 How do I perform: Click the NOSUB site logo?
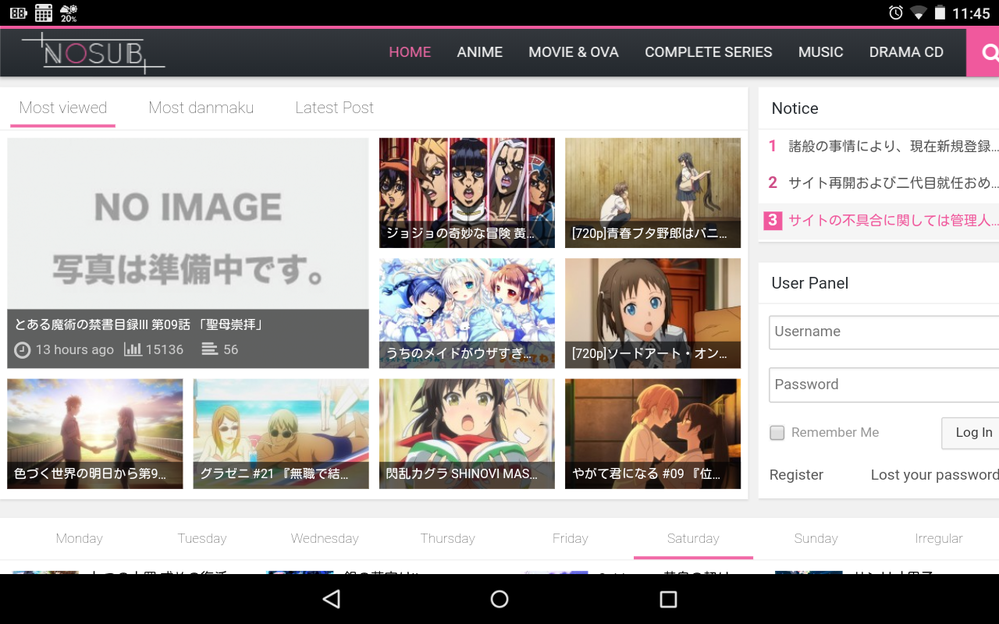pyautogui.click(x=92, y=53)
